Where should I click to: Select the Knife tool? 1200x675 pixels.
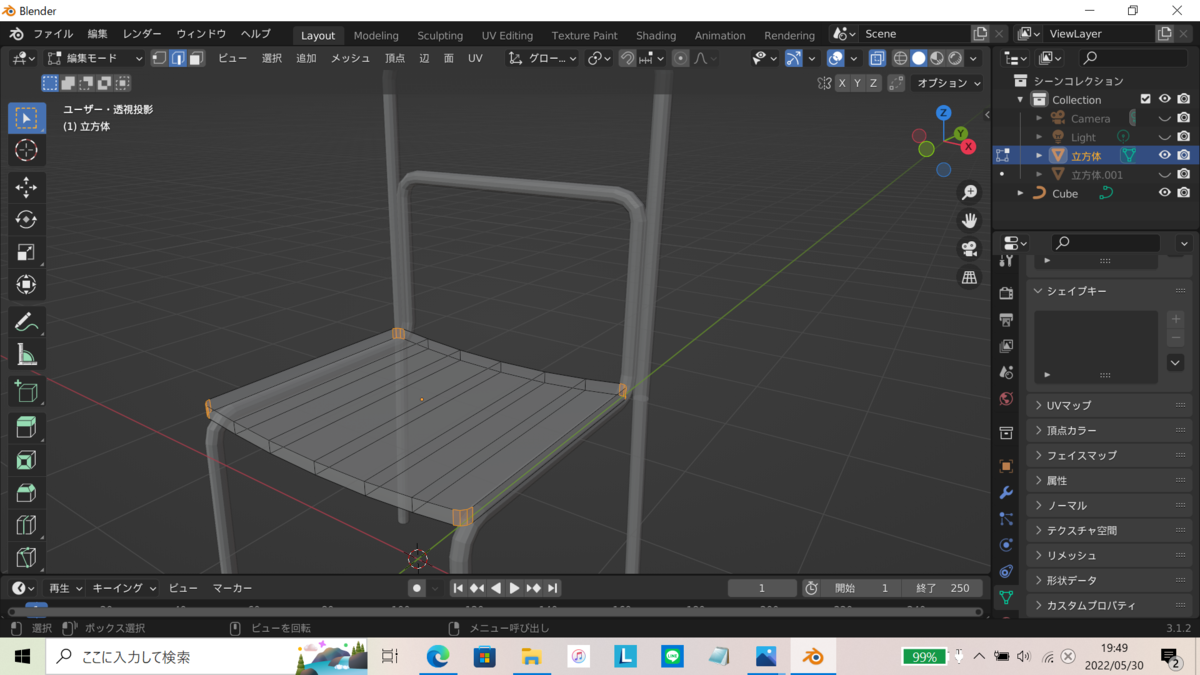point(27,557)
